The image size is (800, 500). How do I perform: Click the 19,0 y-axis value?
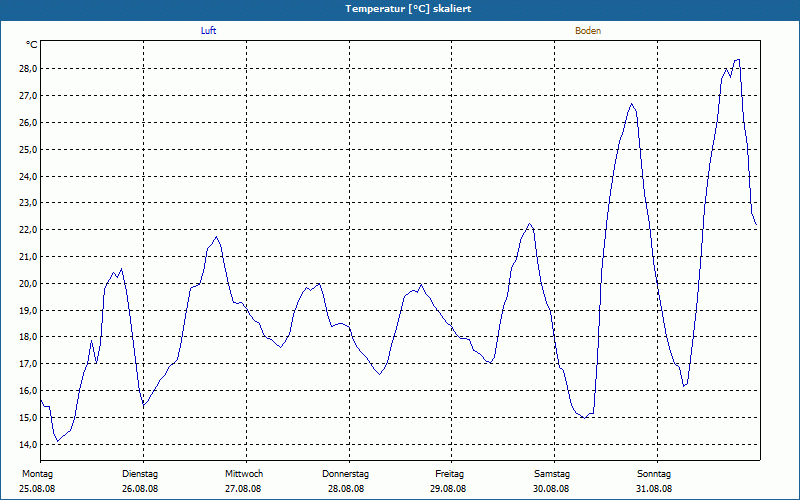coord(29,311)
